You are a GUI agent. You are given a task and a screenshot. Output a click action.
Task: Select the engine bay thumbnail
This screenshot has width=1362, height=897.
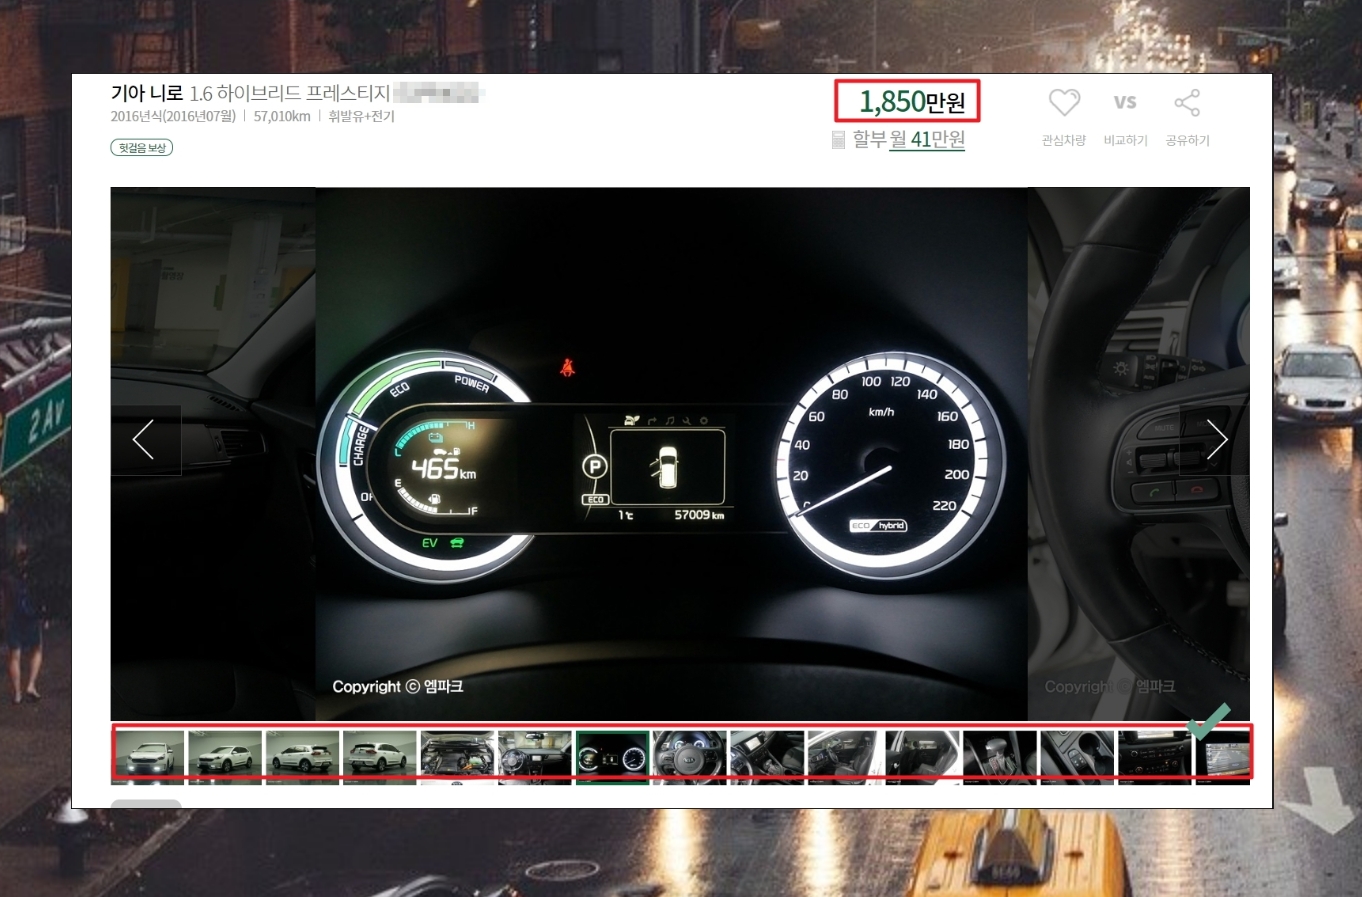point(458,757)
